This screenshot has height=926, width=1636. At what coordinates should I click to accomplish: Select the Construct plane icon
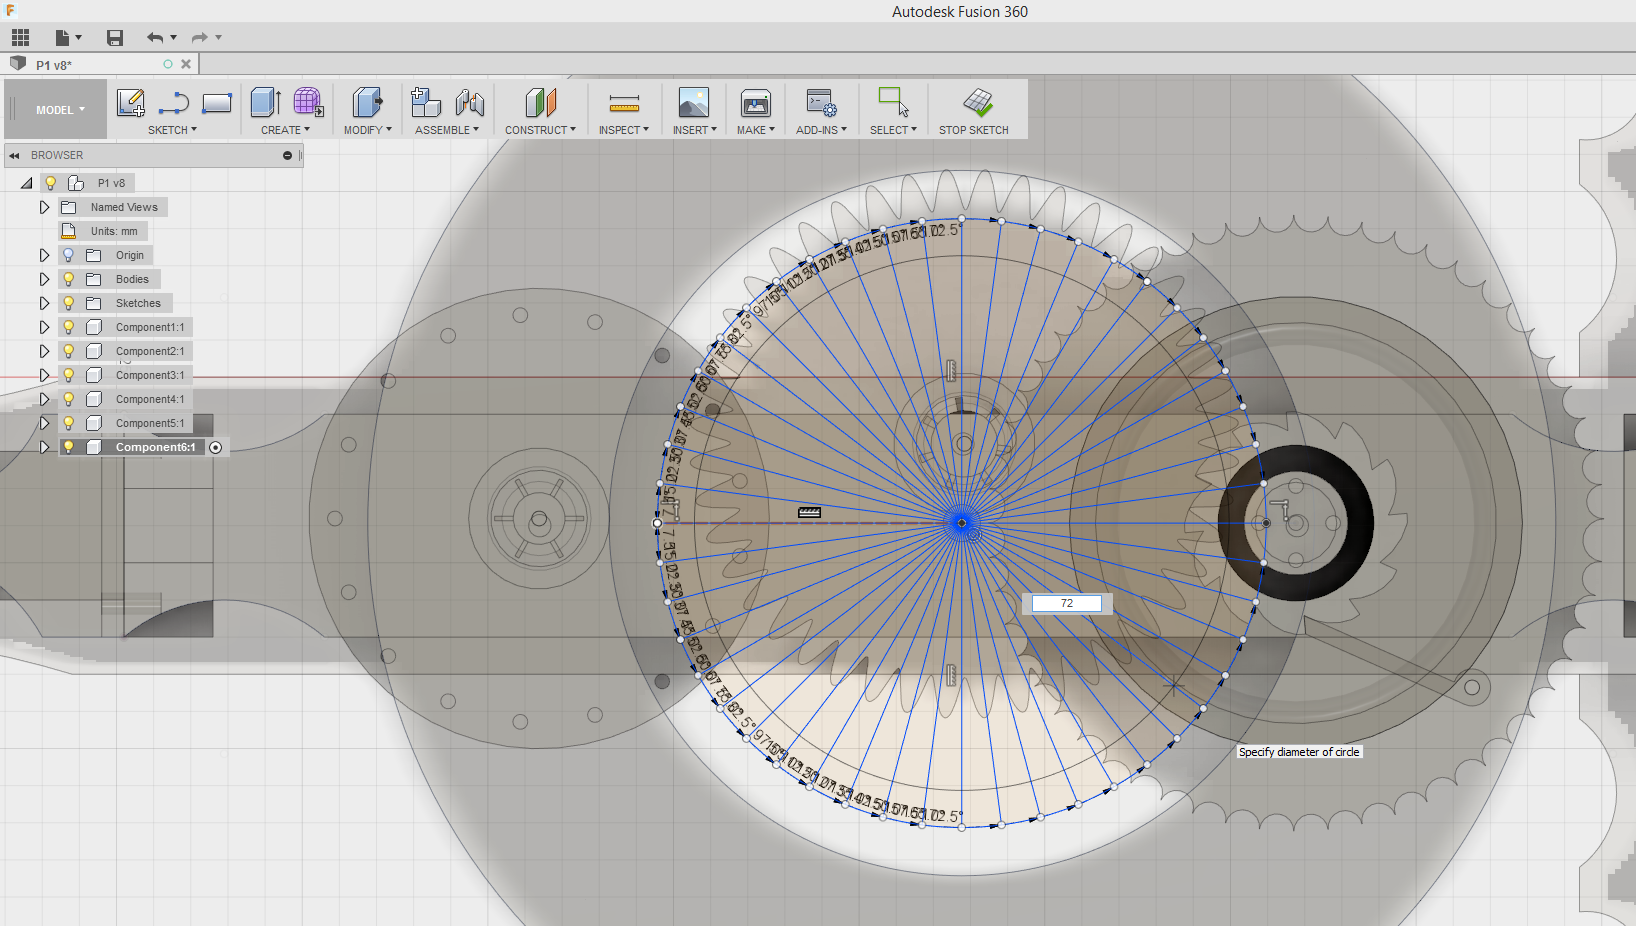coord(540,102)
